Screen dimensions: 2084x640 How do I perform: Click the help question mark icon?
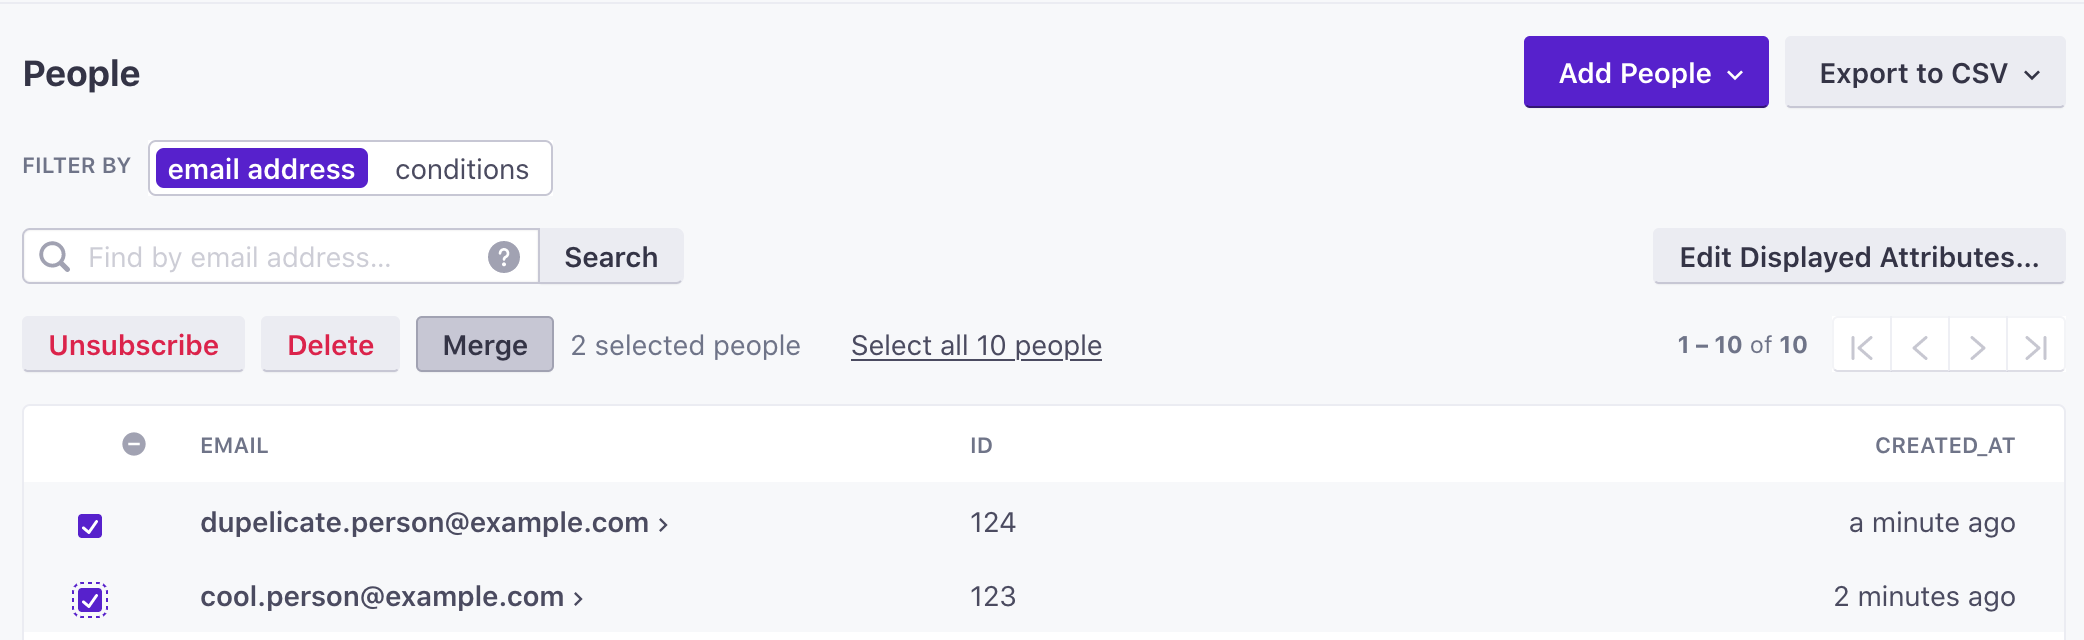tap(504, 257)
